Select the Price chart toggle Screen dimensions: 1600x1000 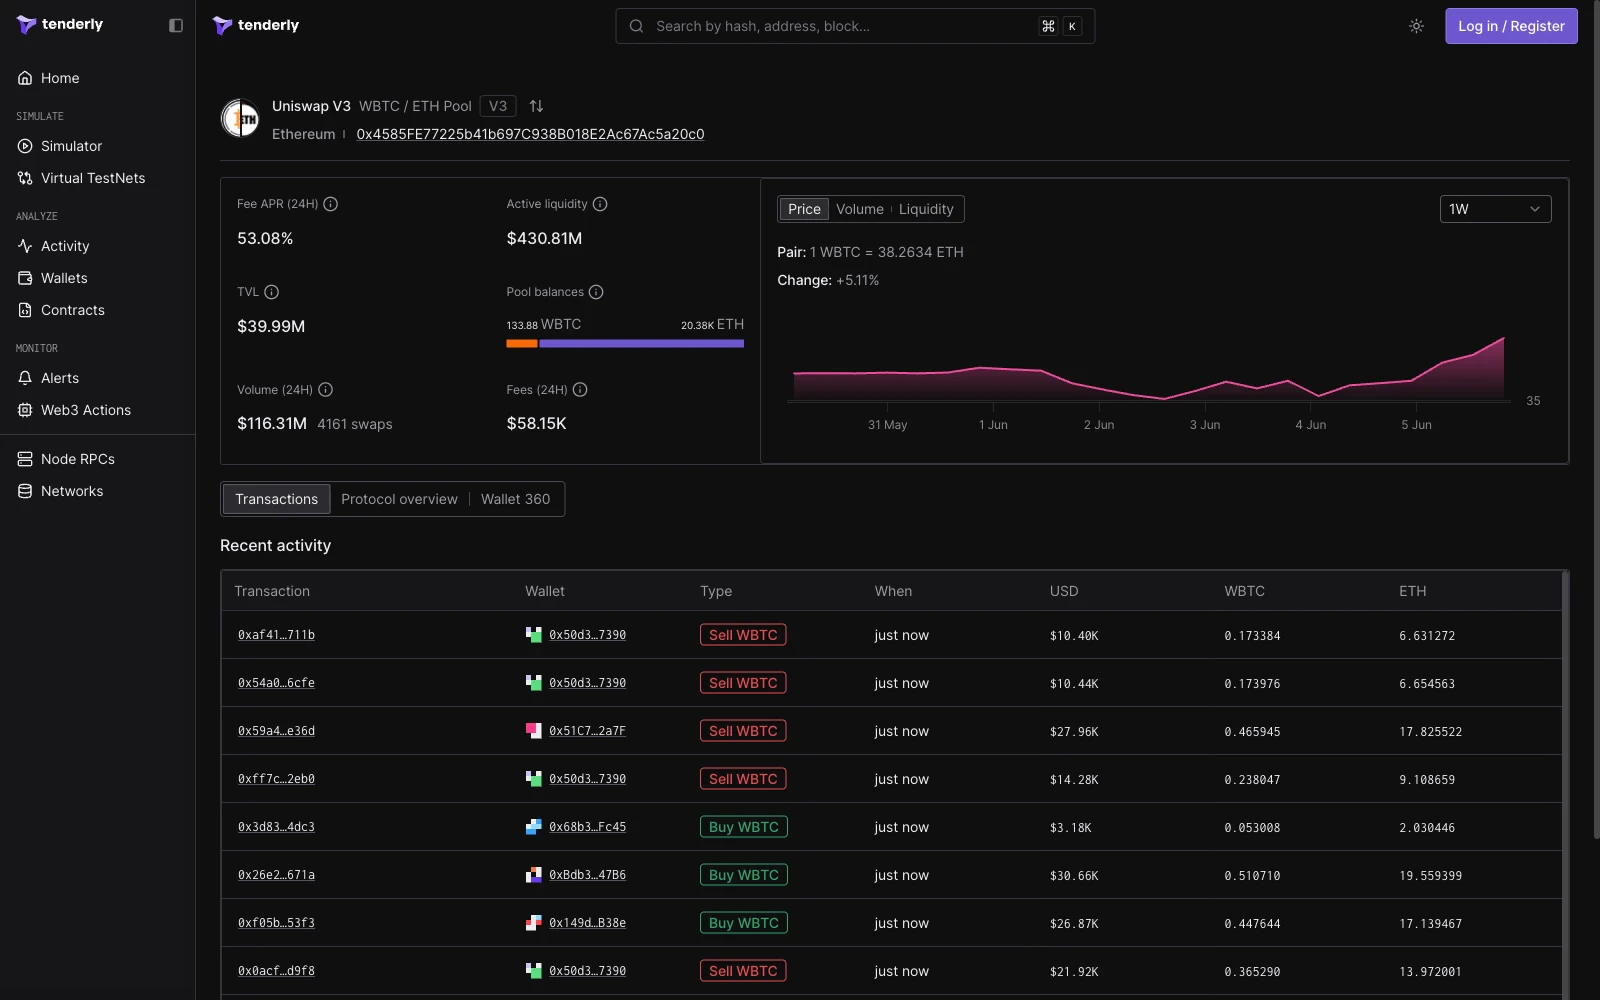(x=804, y=209)
